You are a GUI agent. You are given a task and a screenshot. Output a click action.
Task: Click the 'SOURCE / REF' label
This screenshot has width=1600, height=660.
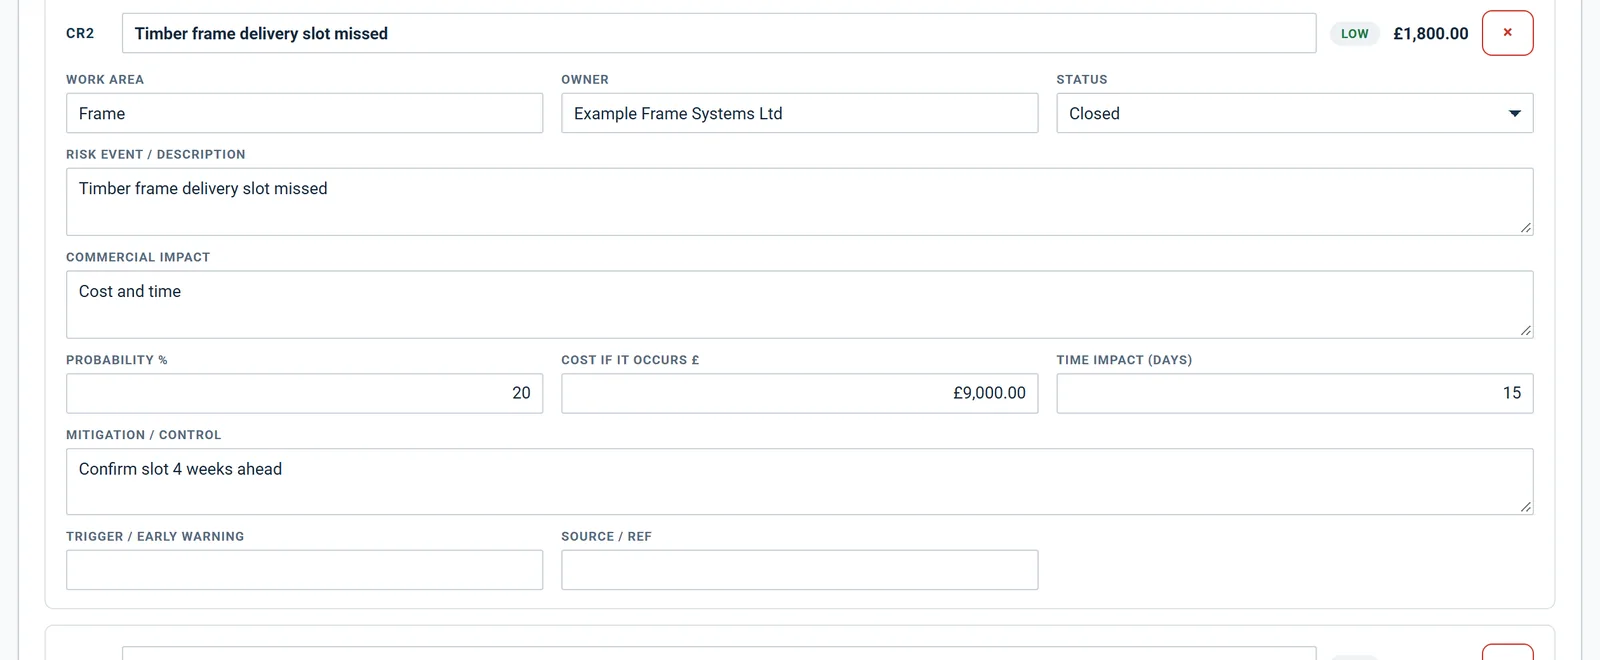coord(606,537)
